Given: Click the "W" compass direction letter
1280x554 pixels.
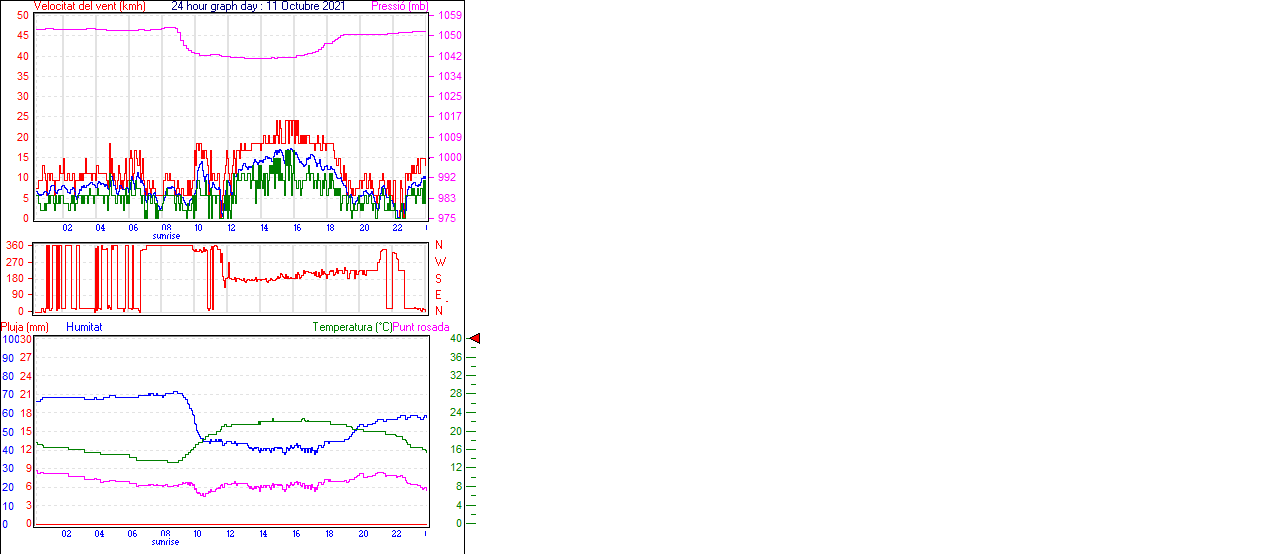Looking at the screenshot, I should coord(439,262).
